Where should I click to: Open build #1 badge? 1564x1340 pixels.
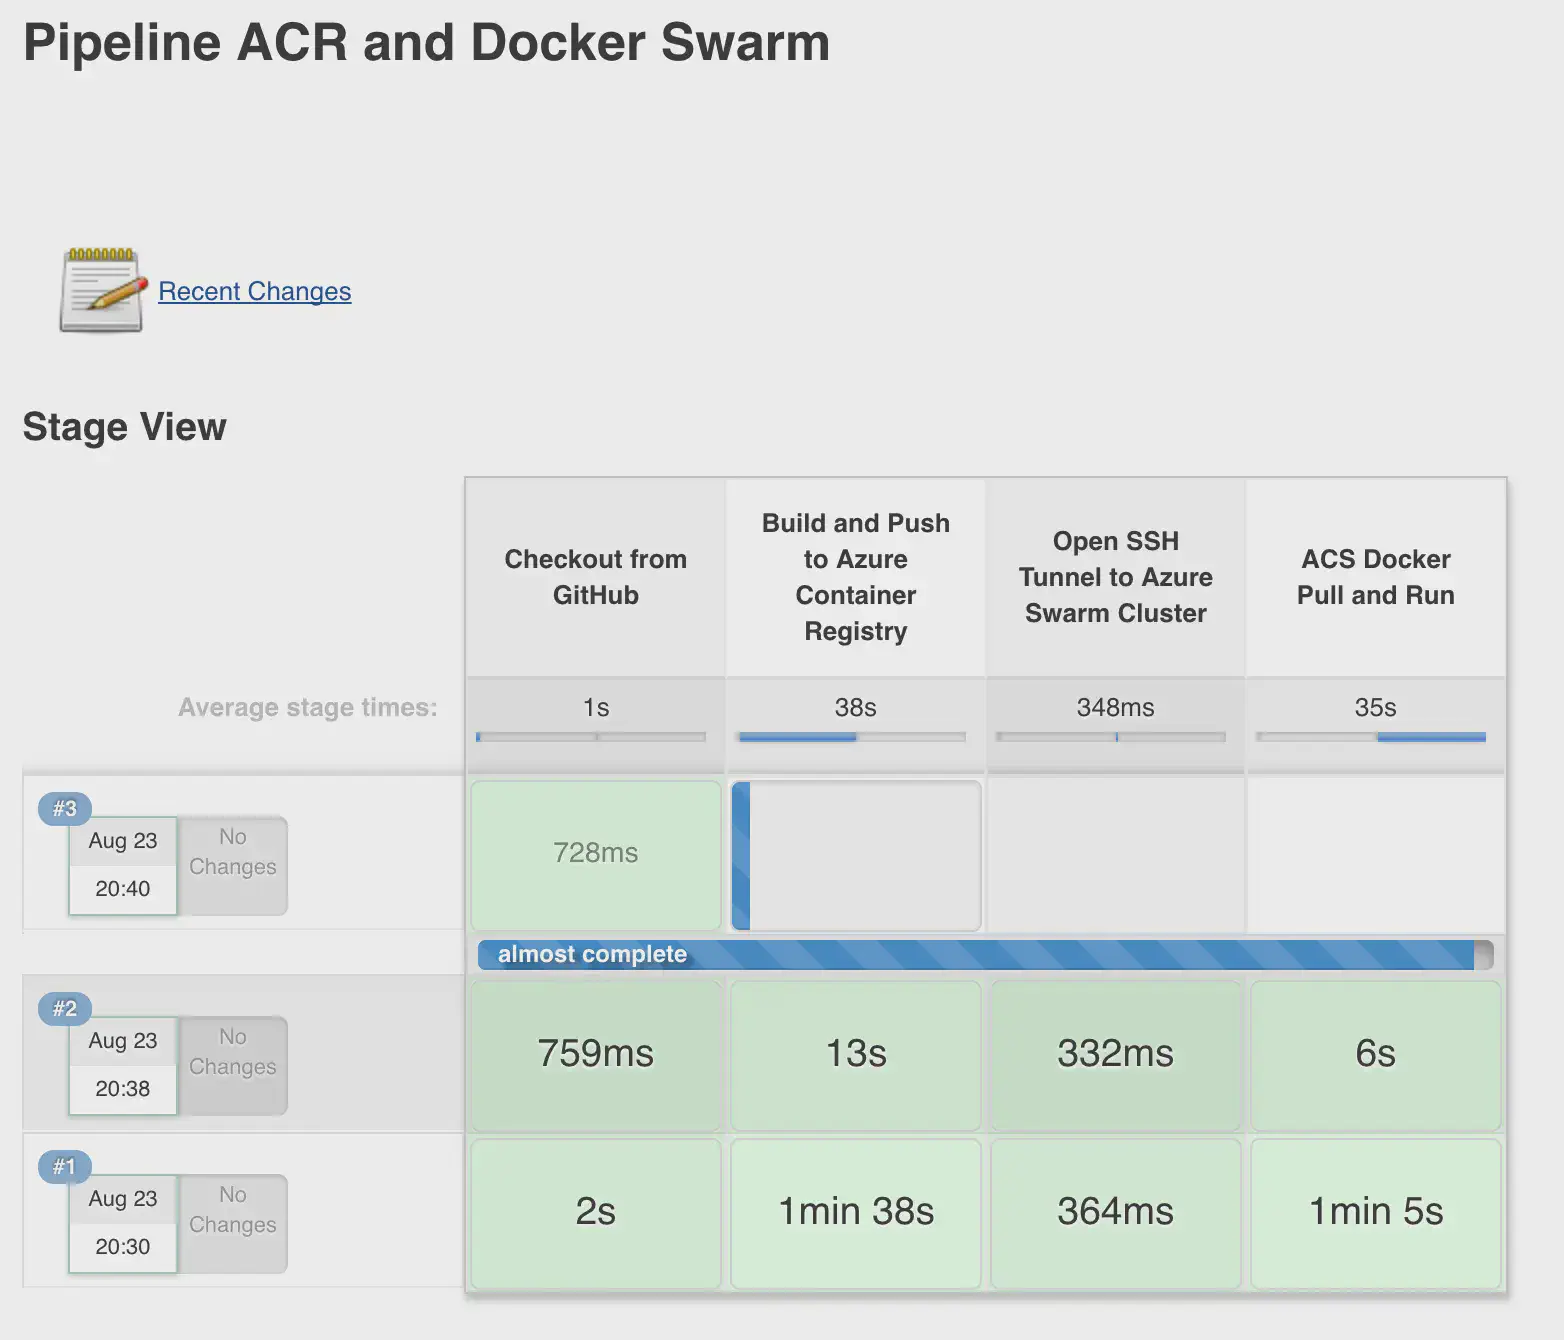64,1166
